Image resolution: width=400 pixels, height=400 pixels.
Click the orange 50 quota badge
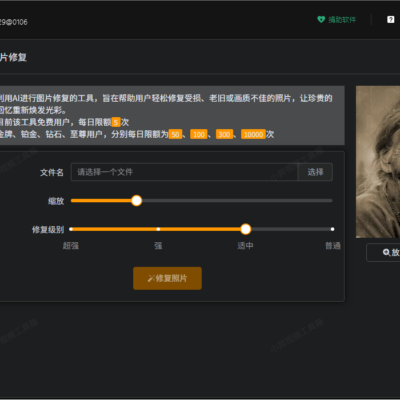click(x=175, y=134)
